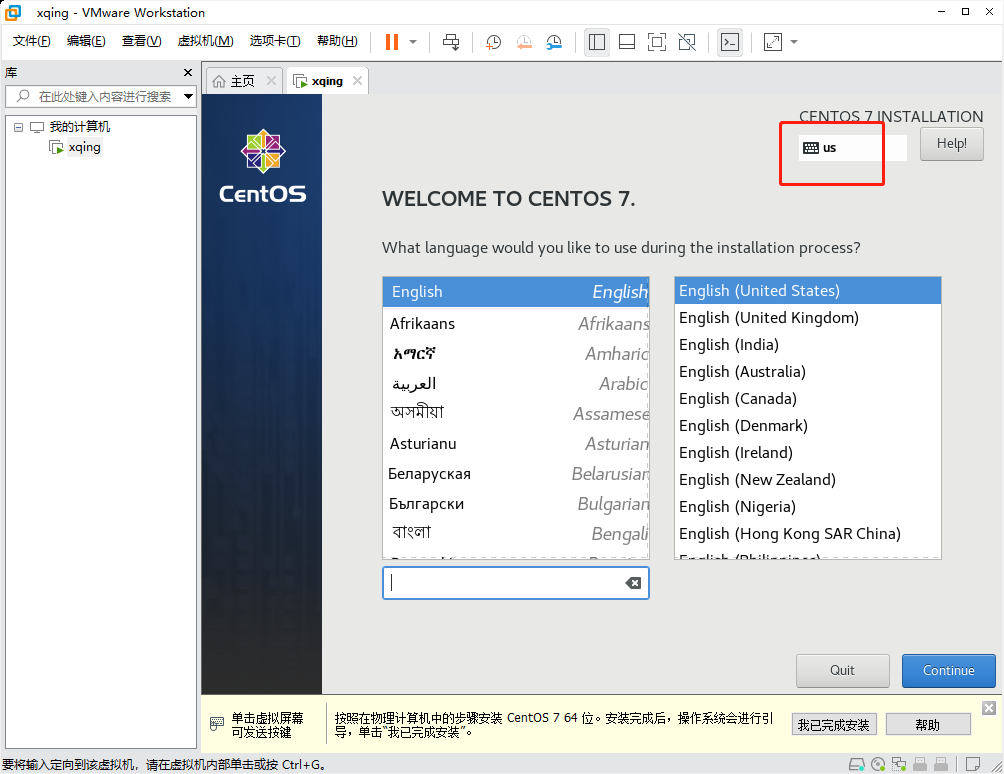This screenshot has width=1004, height=774.
Task: Click the Continue button
Action: coord(948,670)
